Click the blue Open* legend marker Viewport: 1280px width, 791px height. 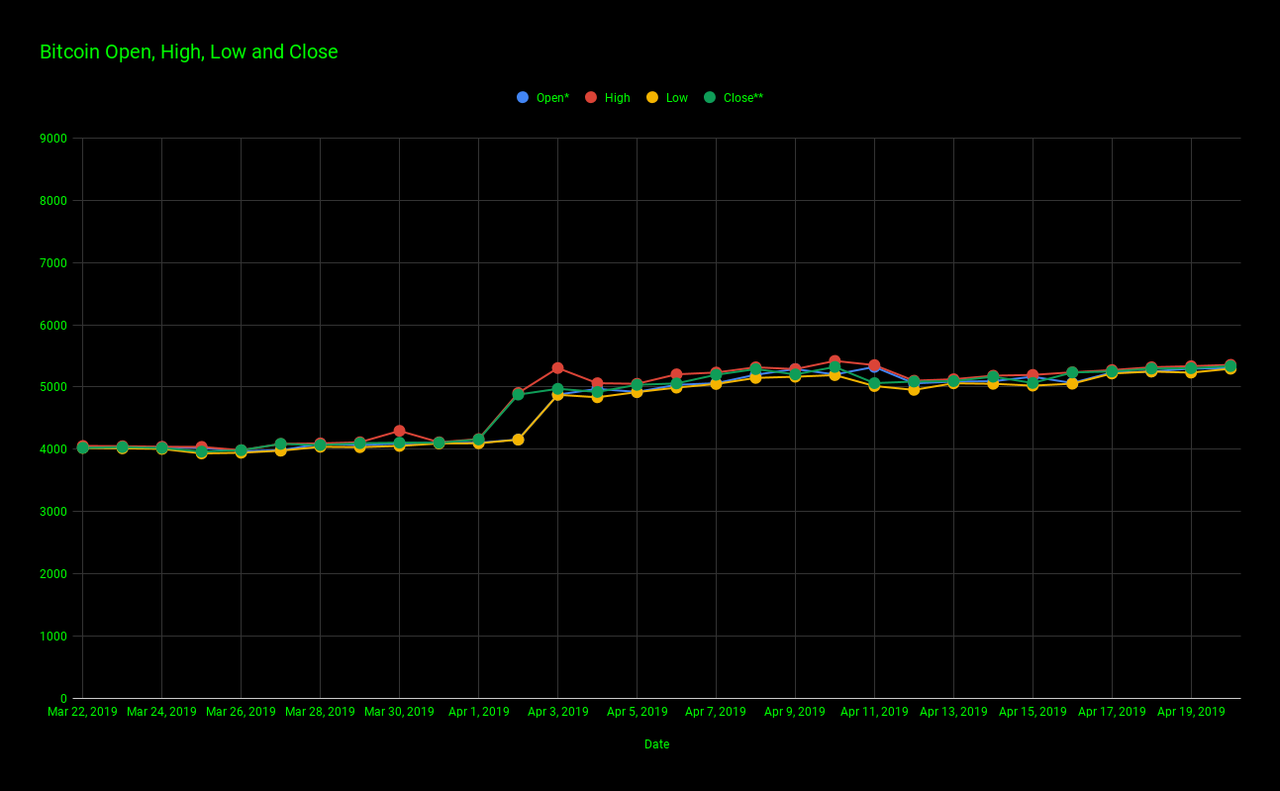(522, 97)
